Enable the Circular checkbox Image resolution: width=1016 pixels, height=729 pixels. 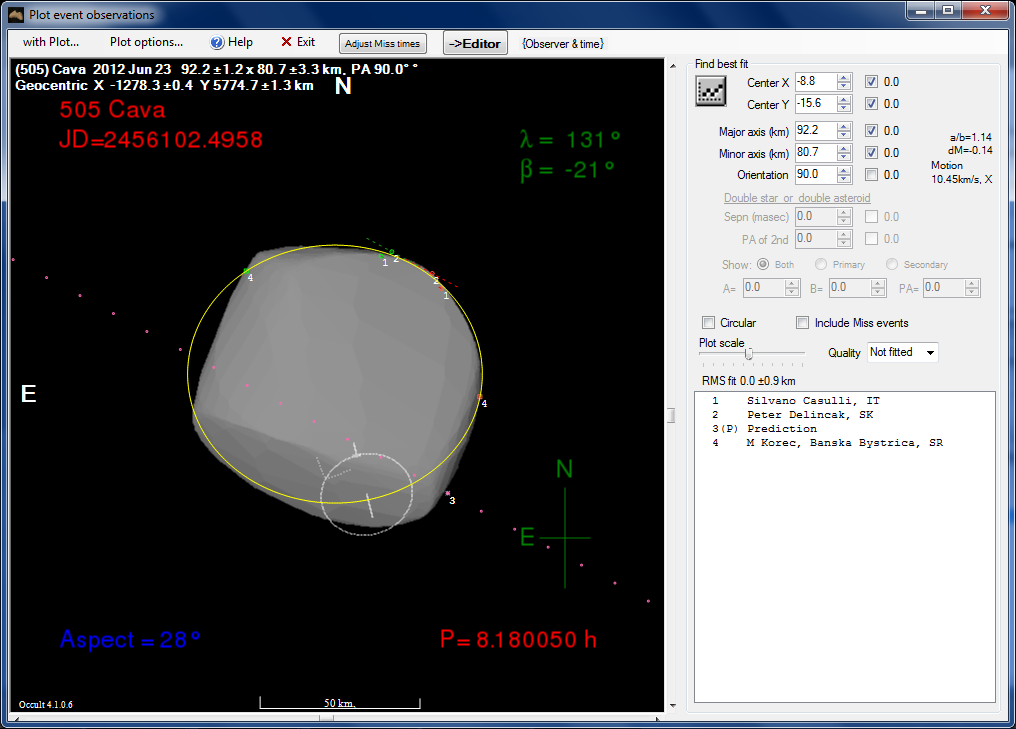tap(709, 323)
